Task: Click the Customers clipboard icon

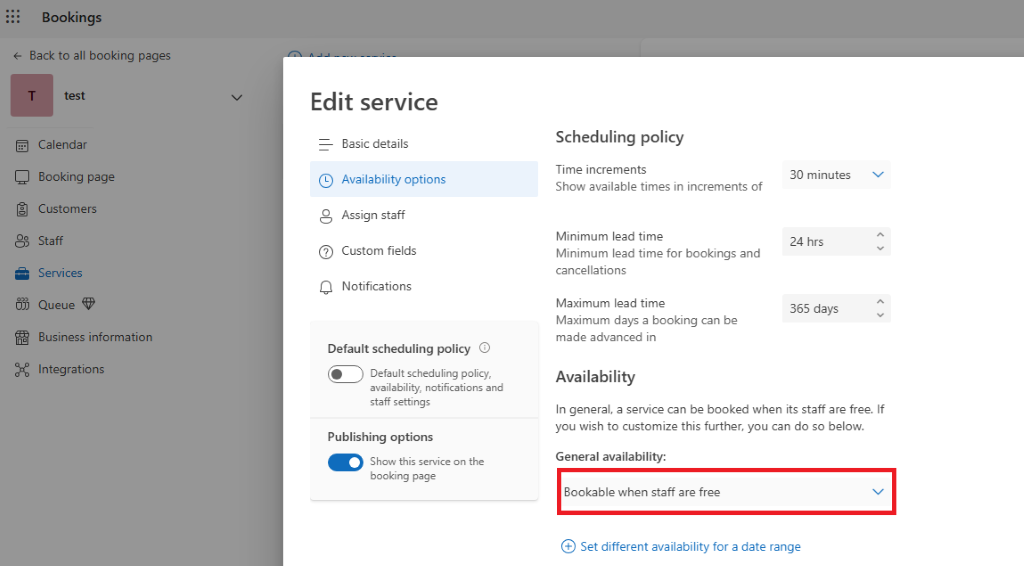Action: (22, 209)
